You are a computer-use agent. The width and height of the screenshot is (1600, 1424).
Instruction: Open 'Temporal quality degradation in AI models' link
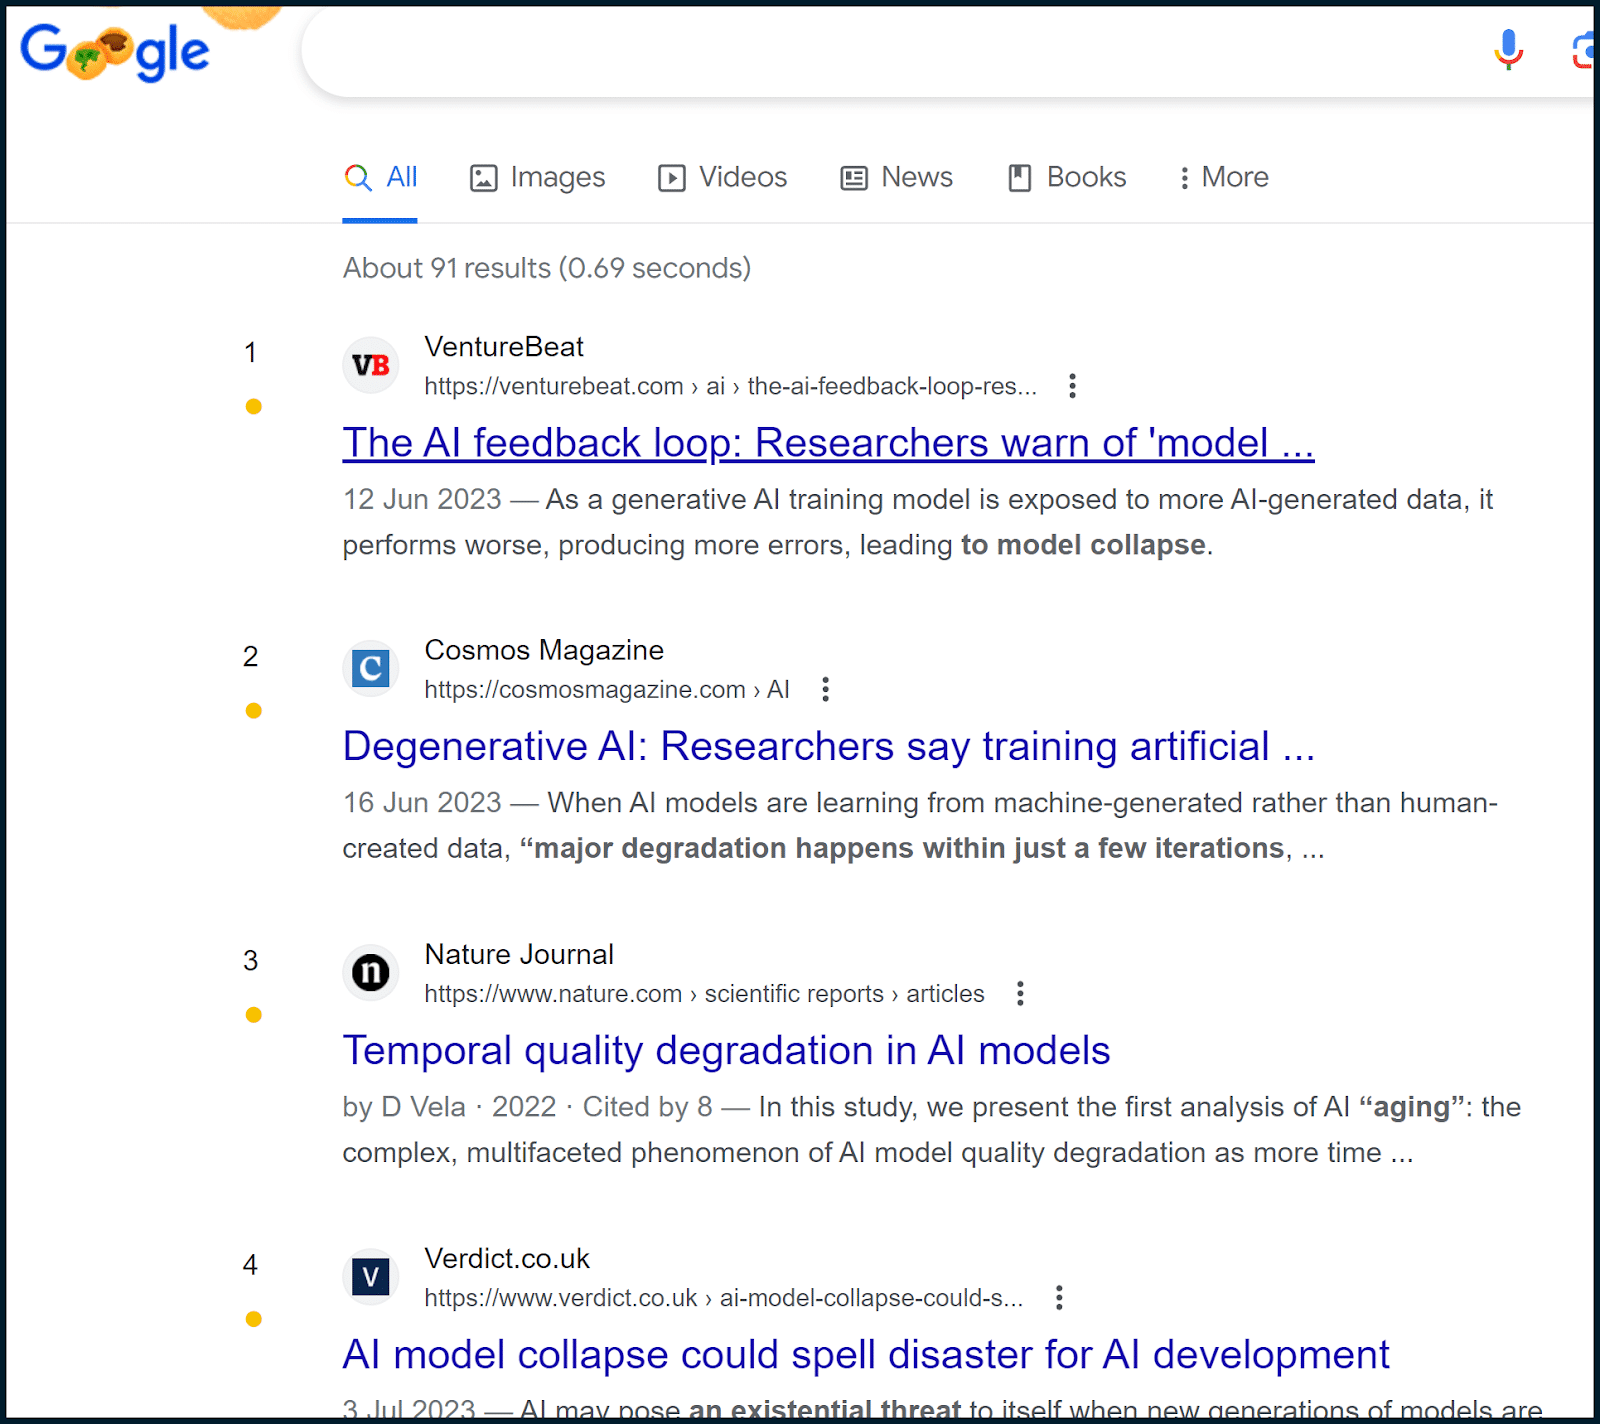tap(726, 1051)
